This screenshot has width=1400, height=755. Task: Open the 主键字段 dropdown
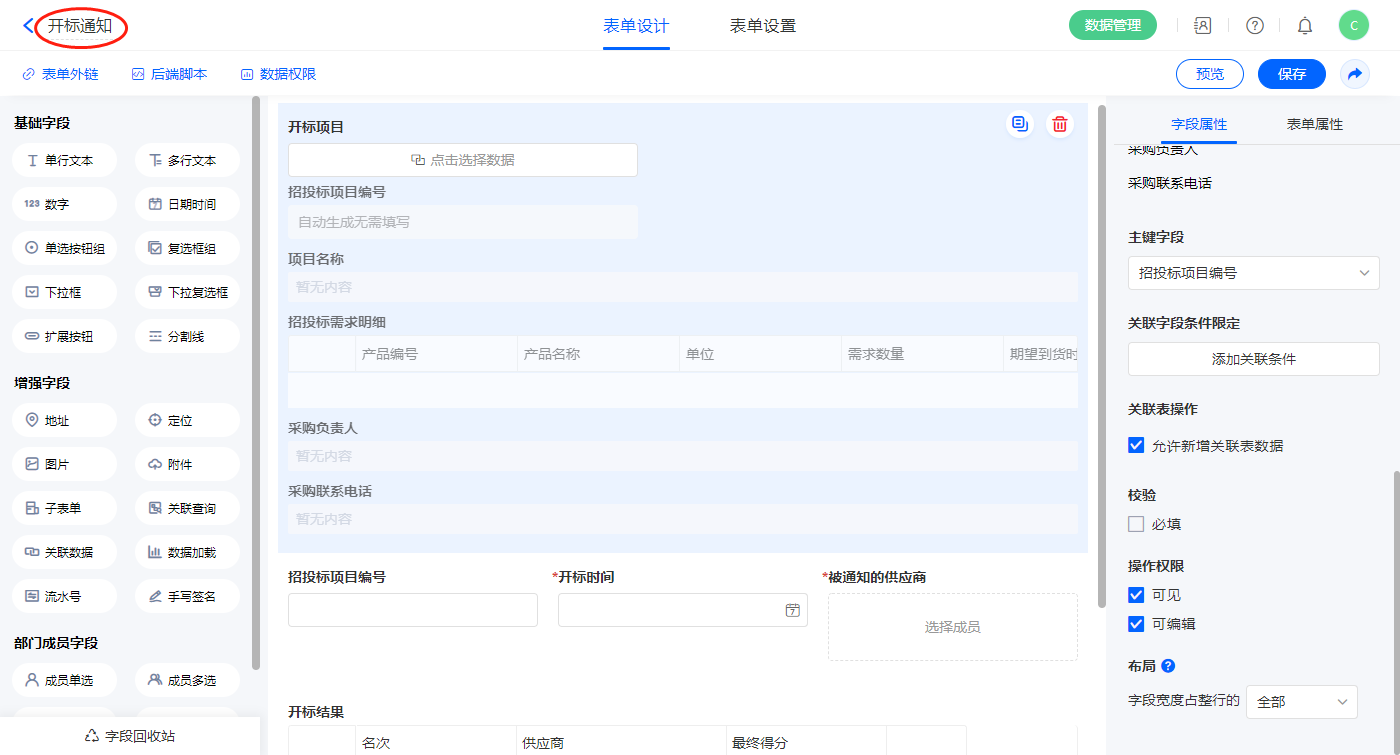(x=1253, y=273)
